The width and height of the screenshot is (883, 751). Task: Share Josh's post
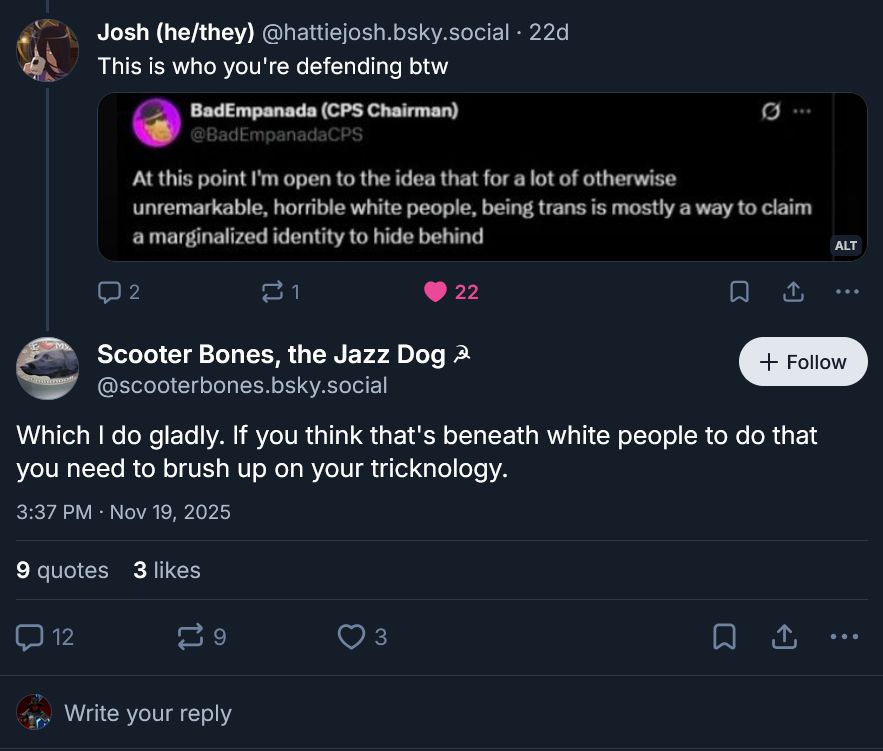pyautogui.click(x=792, y=291)
